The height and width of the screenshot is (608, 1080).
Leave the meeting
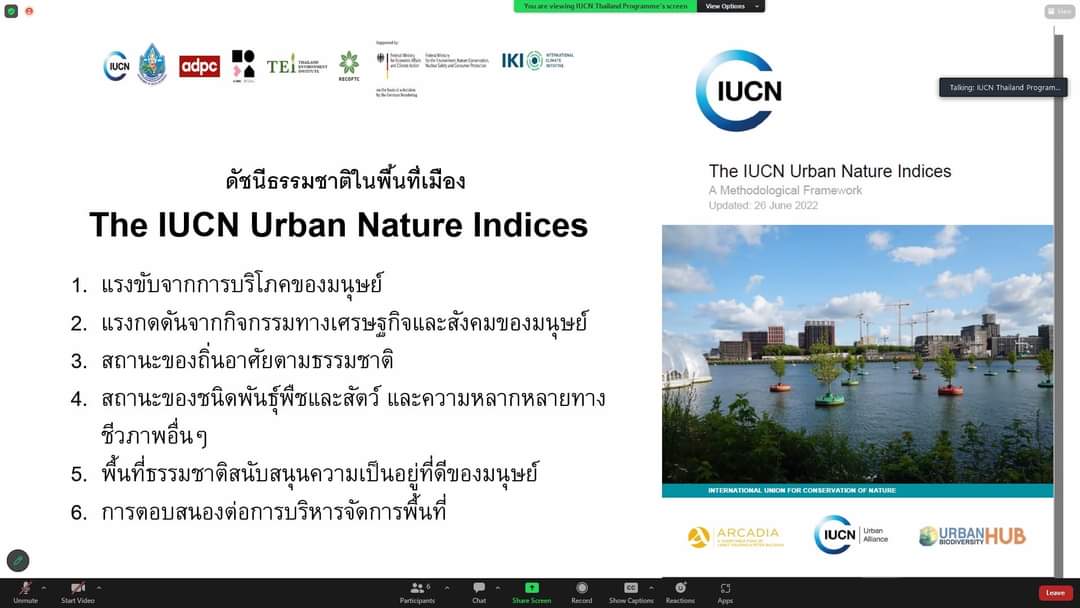(1055, 593)
